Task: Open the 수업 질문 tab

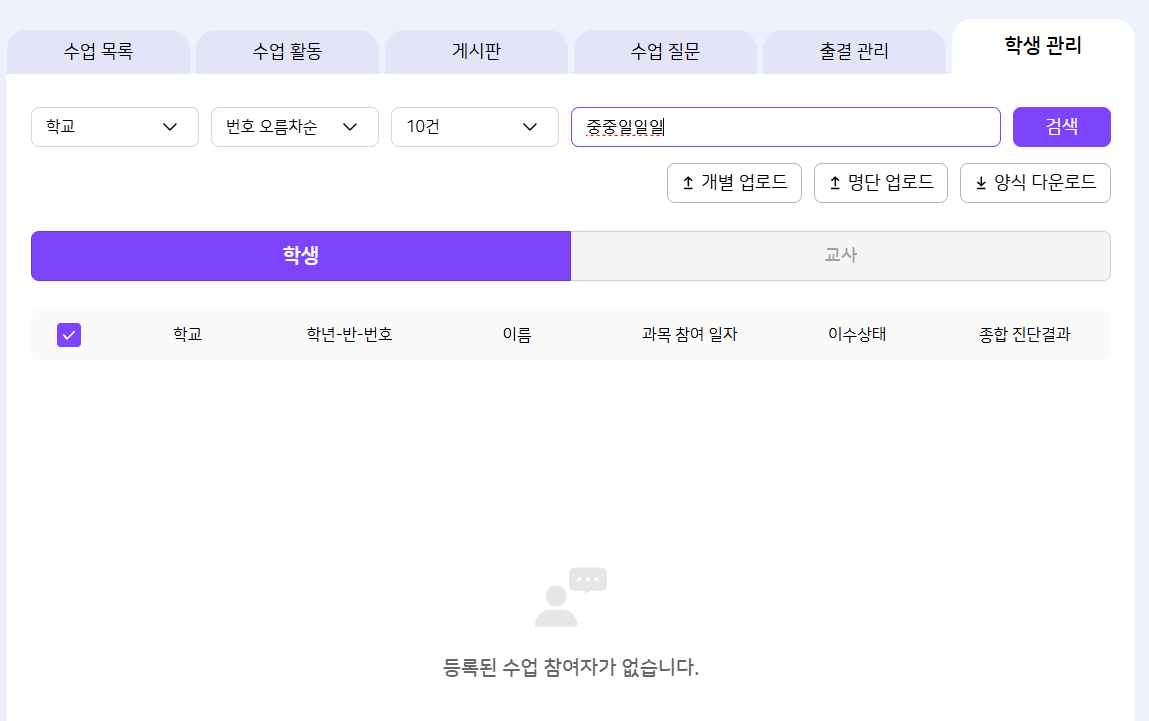Action: click(x=665, y=52)
